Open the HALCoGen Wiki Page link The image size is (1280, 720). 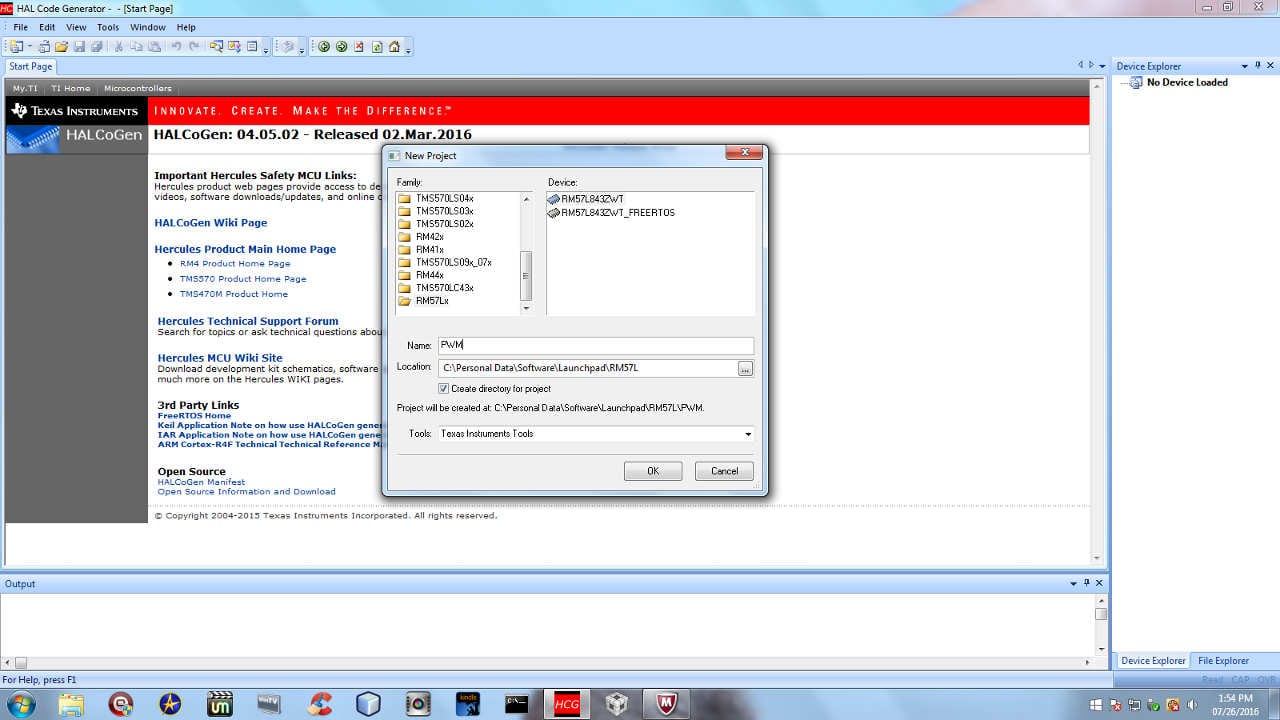tap(210, 223)
